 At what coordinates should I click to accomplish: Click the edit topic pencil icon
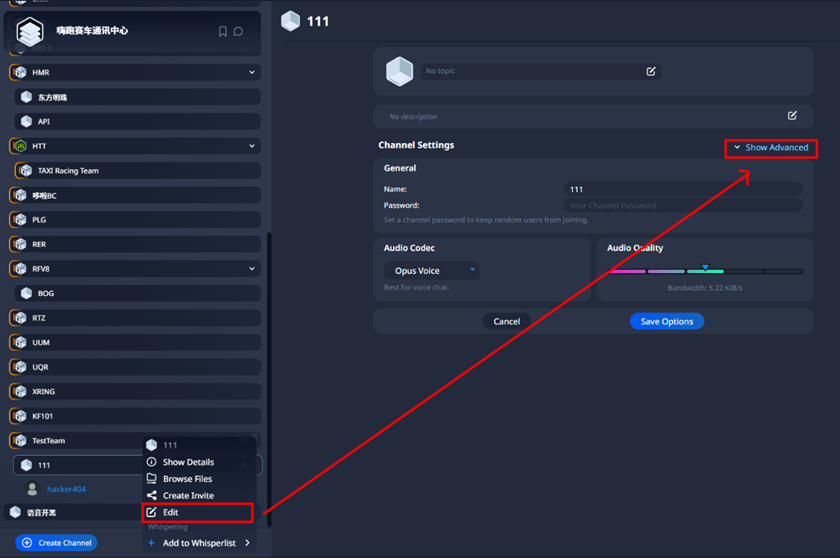point(651,71)
